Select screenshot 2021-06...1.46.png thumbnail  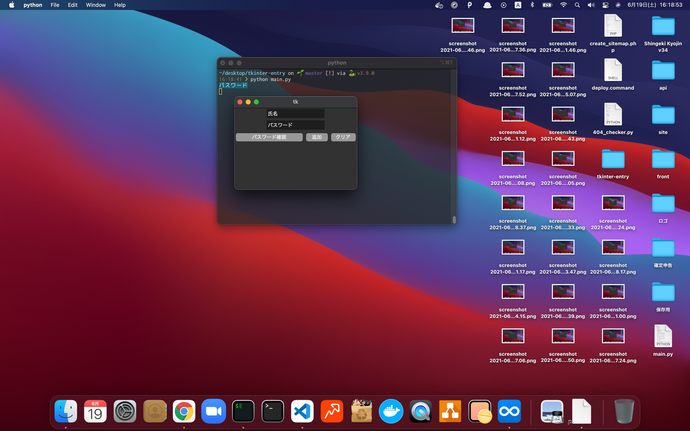point(563,26)
